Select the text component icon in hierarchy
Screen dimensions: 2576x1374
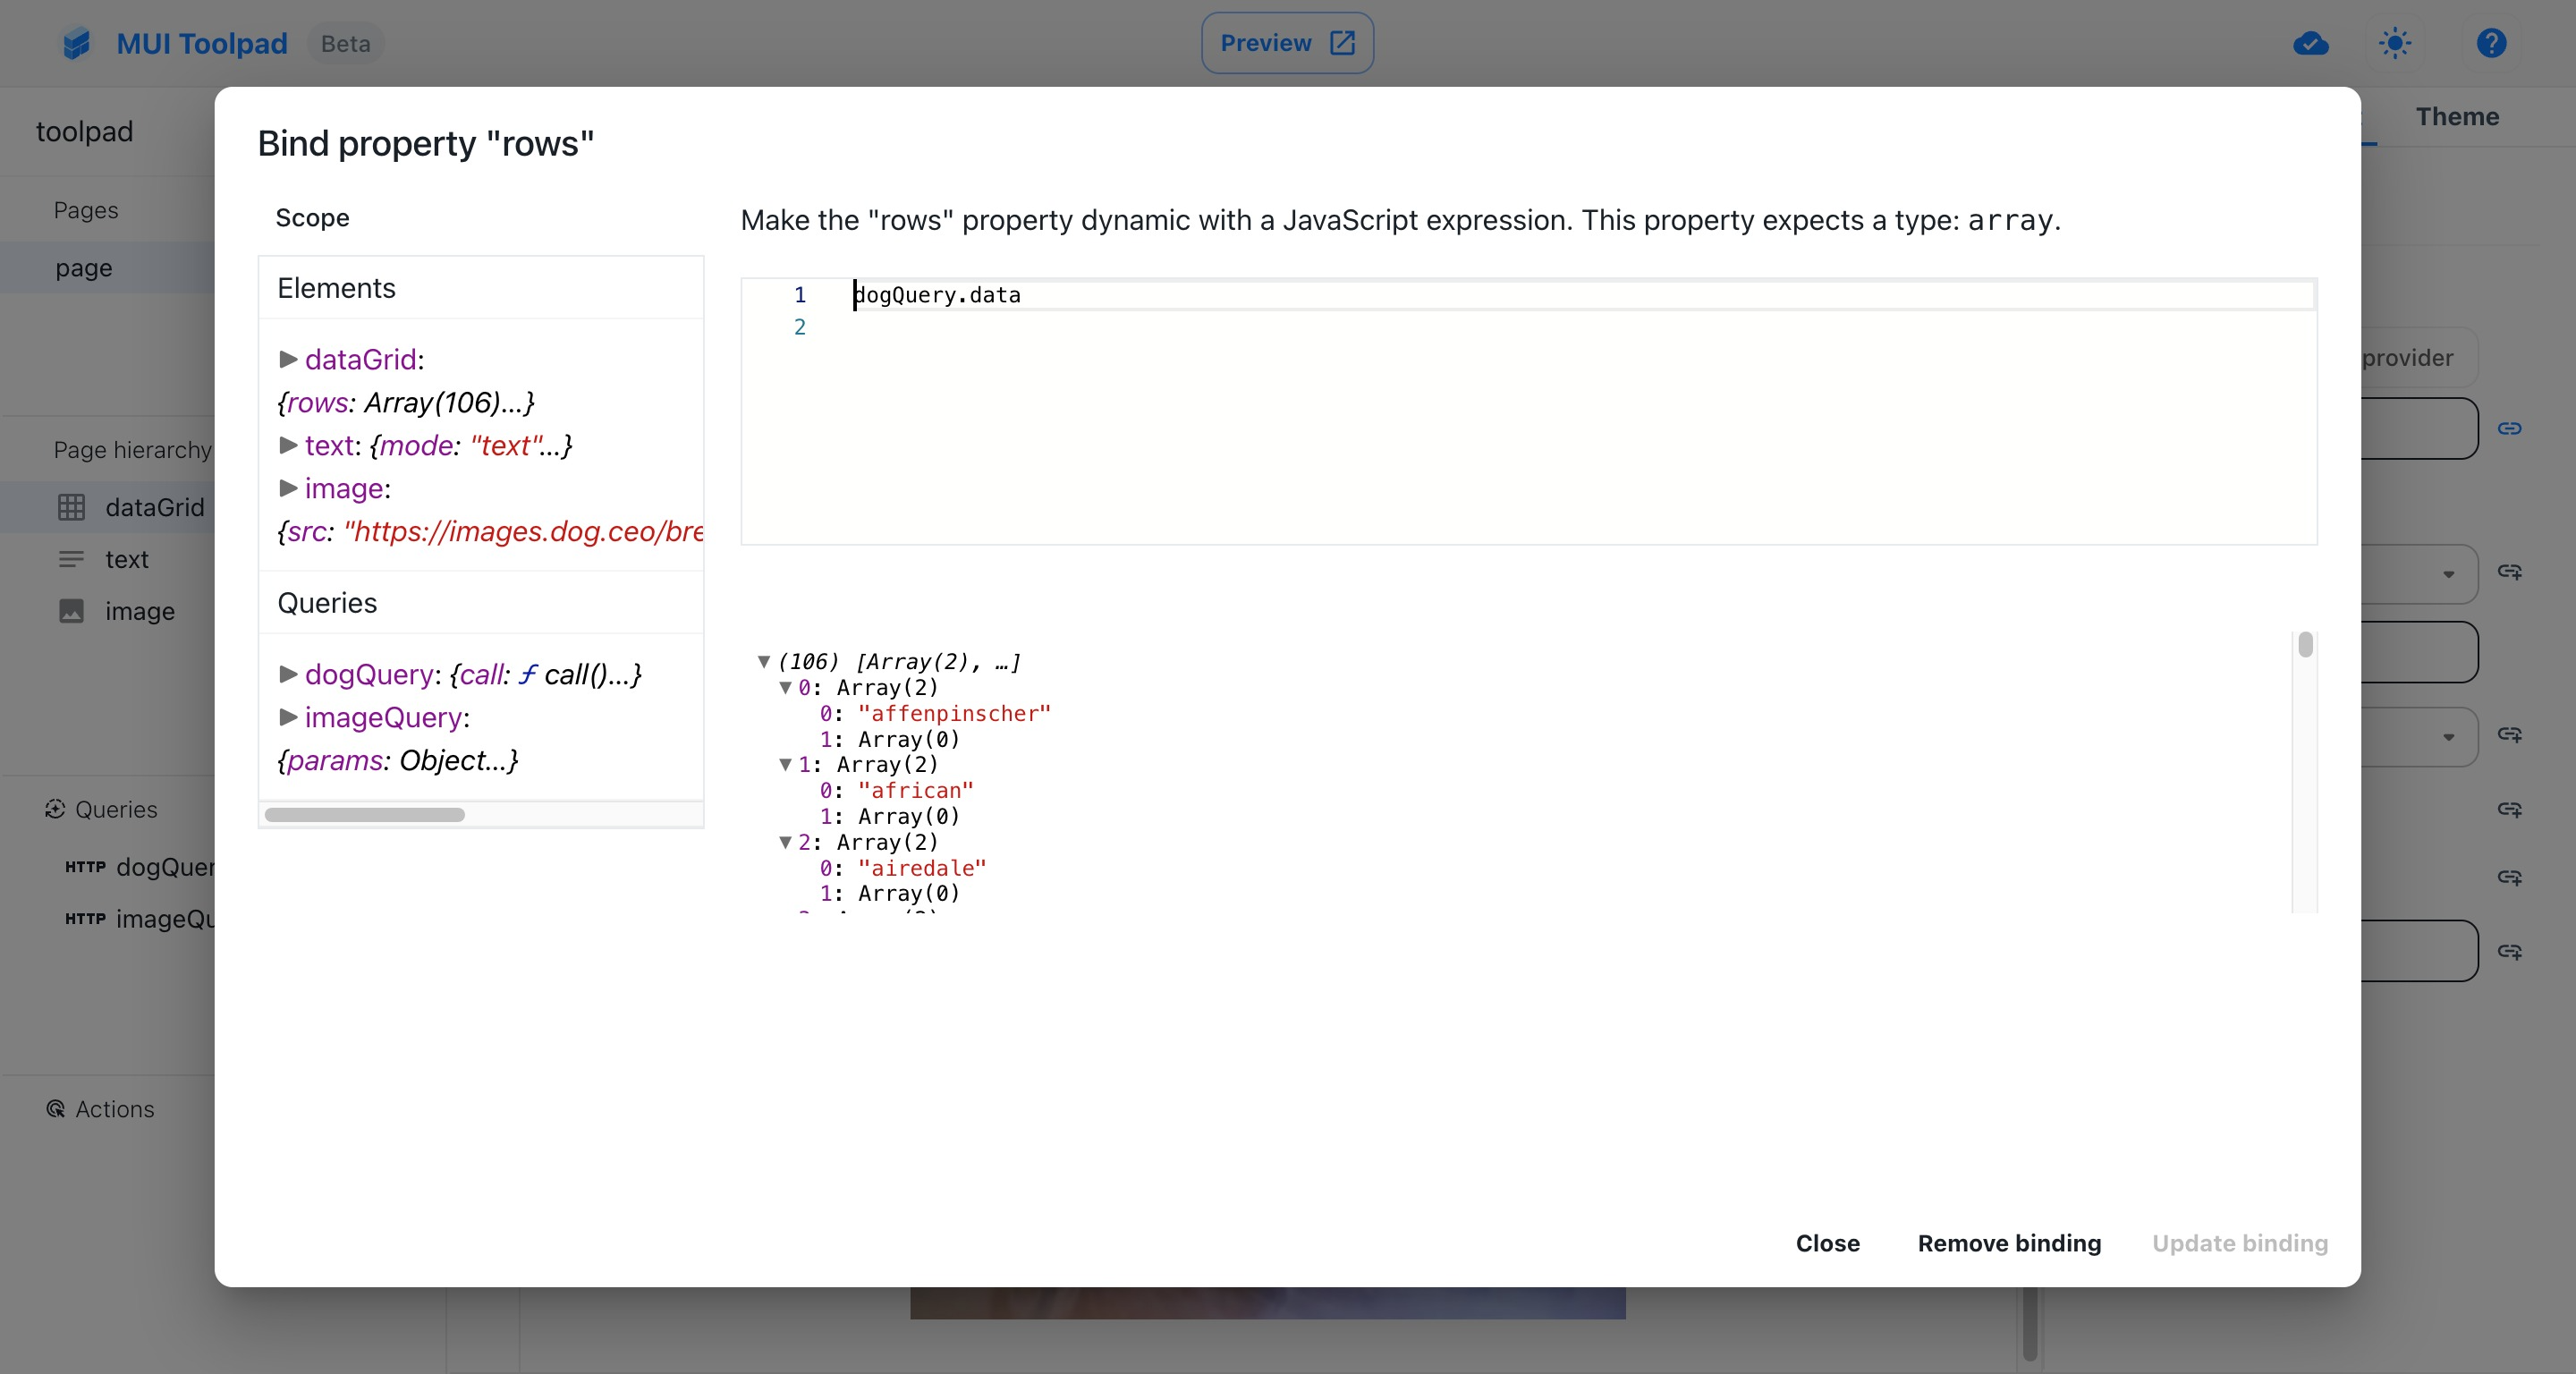coord(70,559)
